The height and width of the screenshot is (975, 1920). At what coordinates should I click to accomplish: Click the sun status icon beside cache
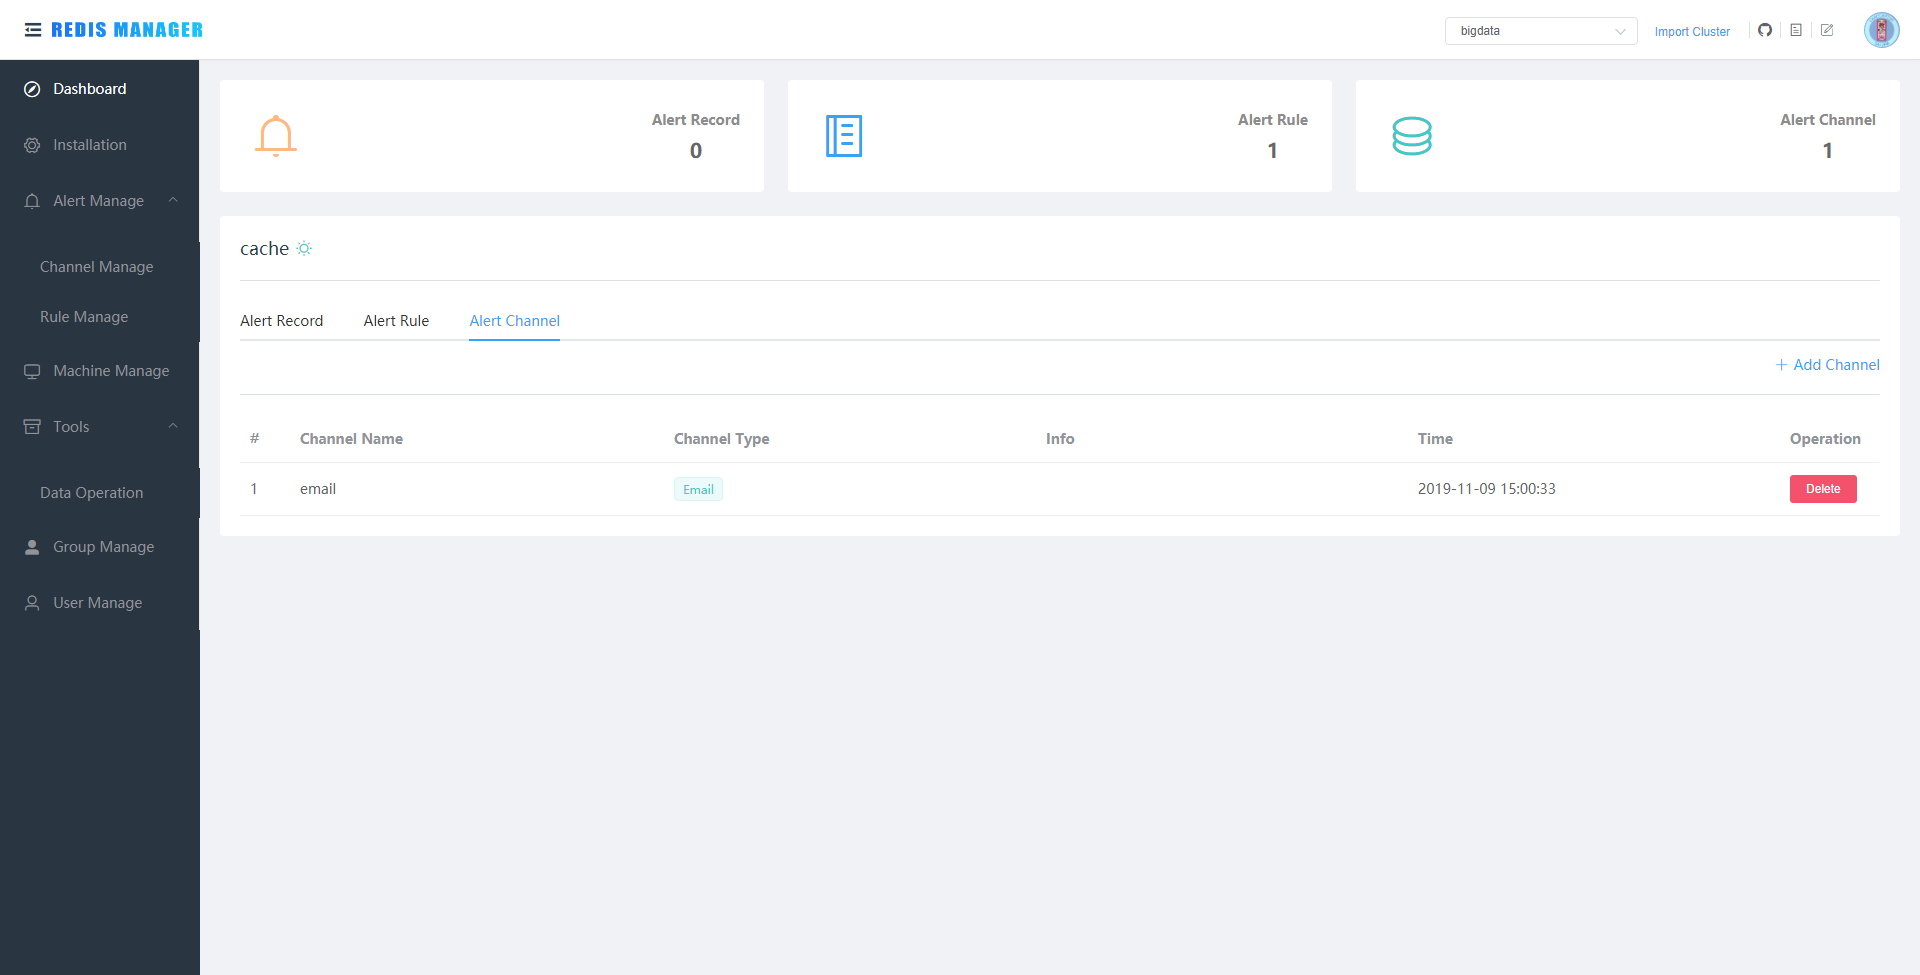pos(304,248)
